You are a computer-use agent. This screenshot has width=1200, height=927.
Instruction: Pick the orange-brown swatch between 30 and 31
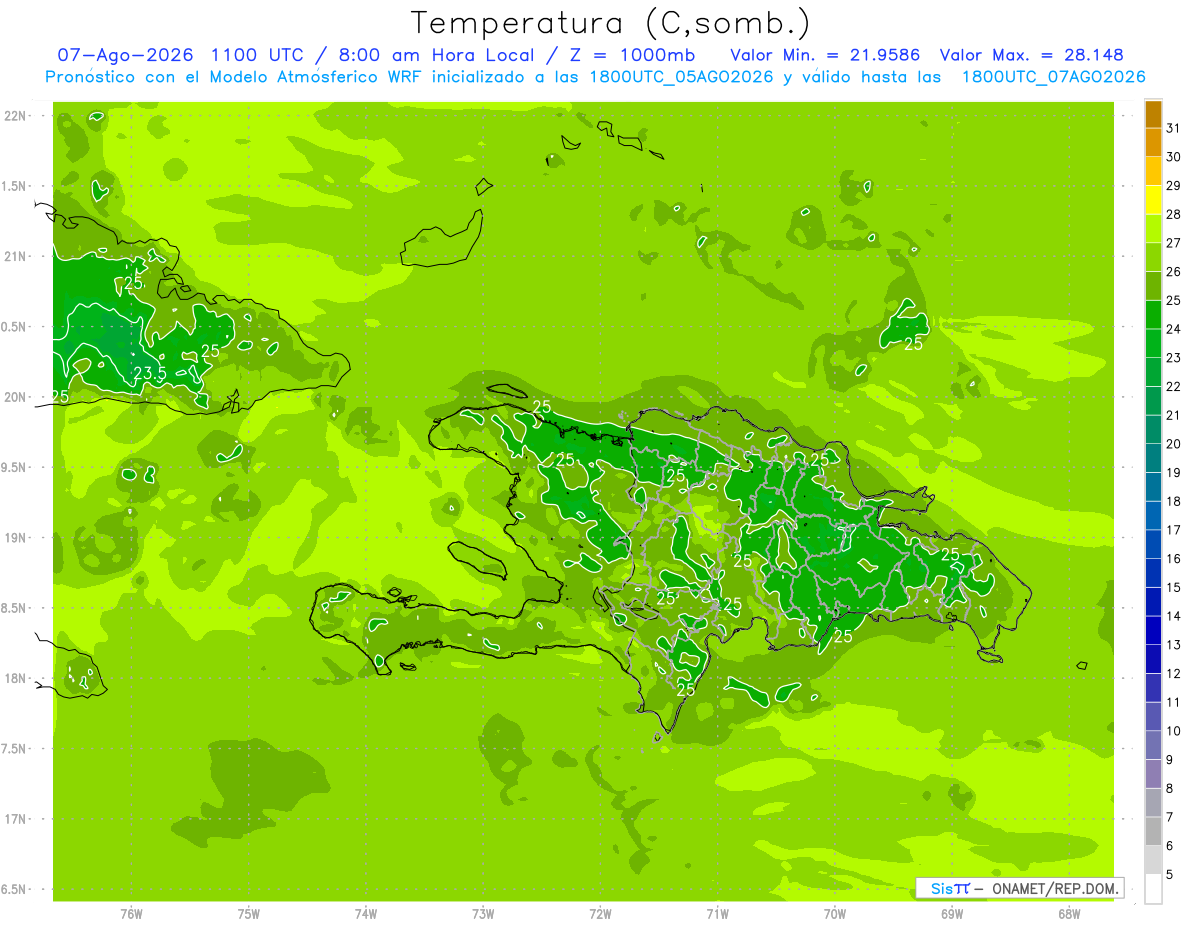tap(1153, 142)
